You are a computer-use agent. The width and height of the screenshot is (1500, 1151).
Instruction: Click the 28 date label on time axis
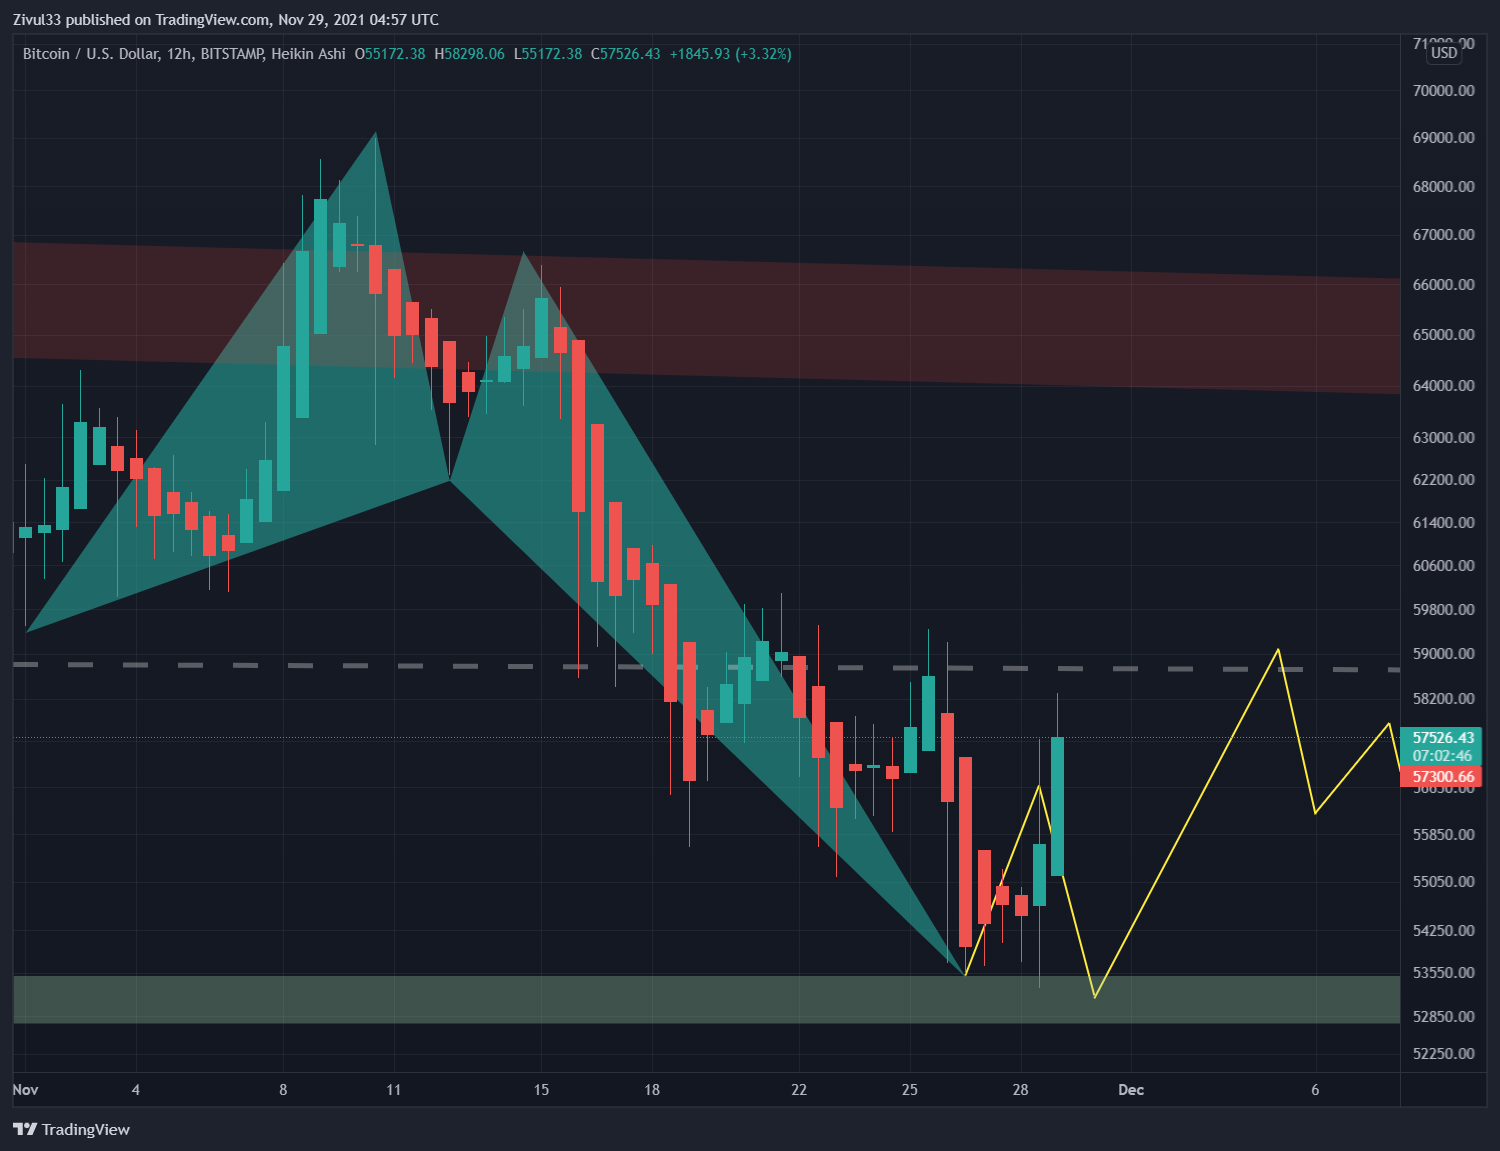pyautogui.click(x=1020, y=1090)
